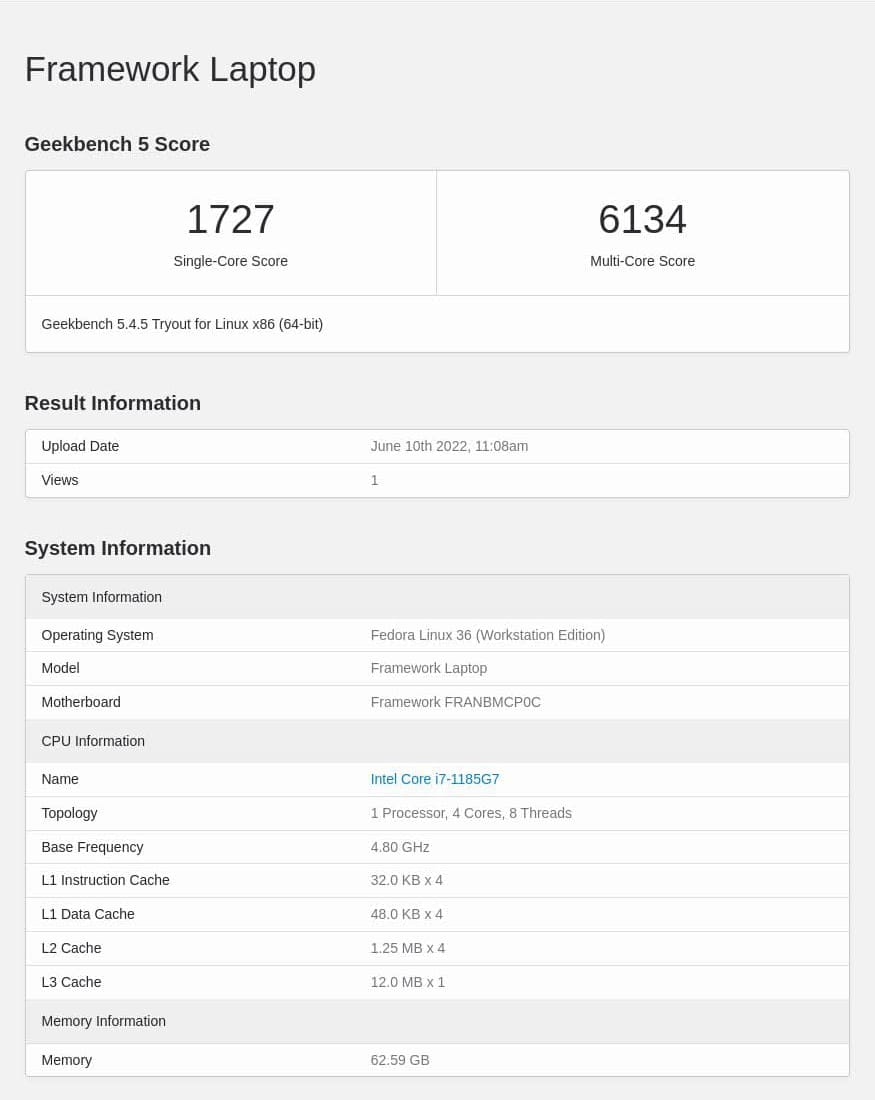
Task: Click the L1 Data Cache label
Action: point(88,914)
